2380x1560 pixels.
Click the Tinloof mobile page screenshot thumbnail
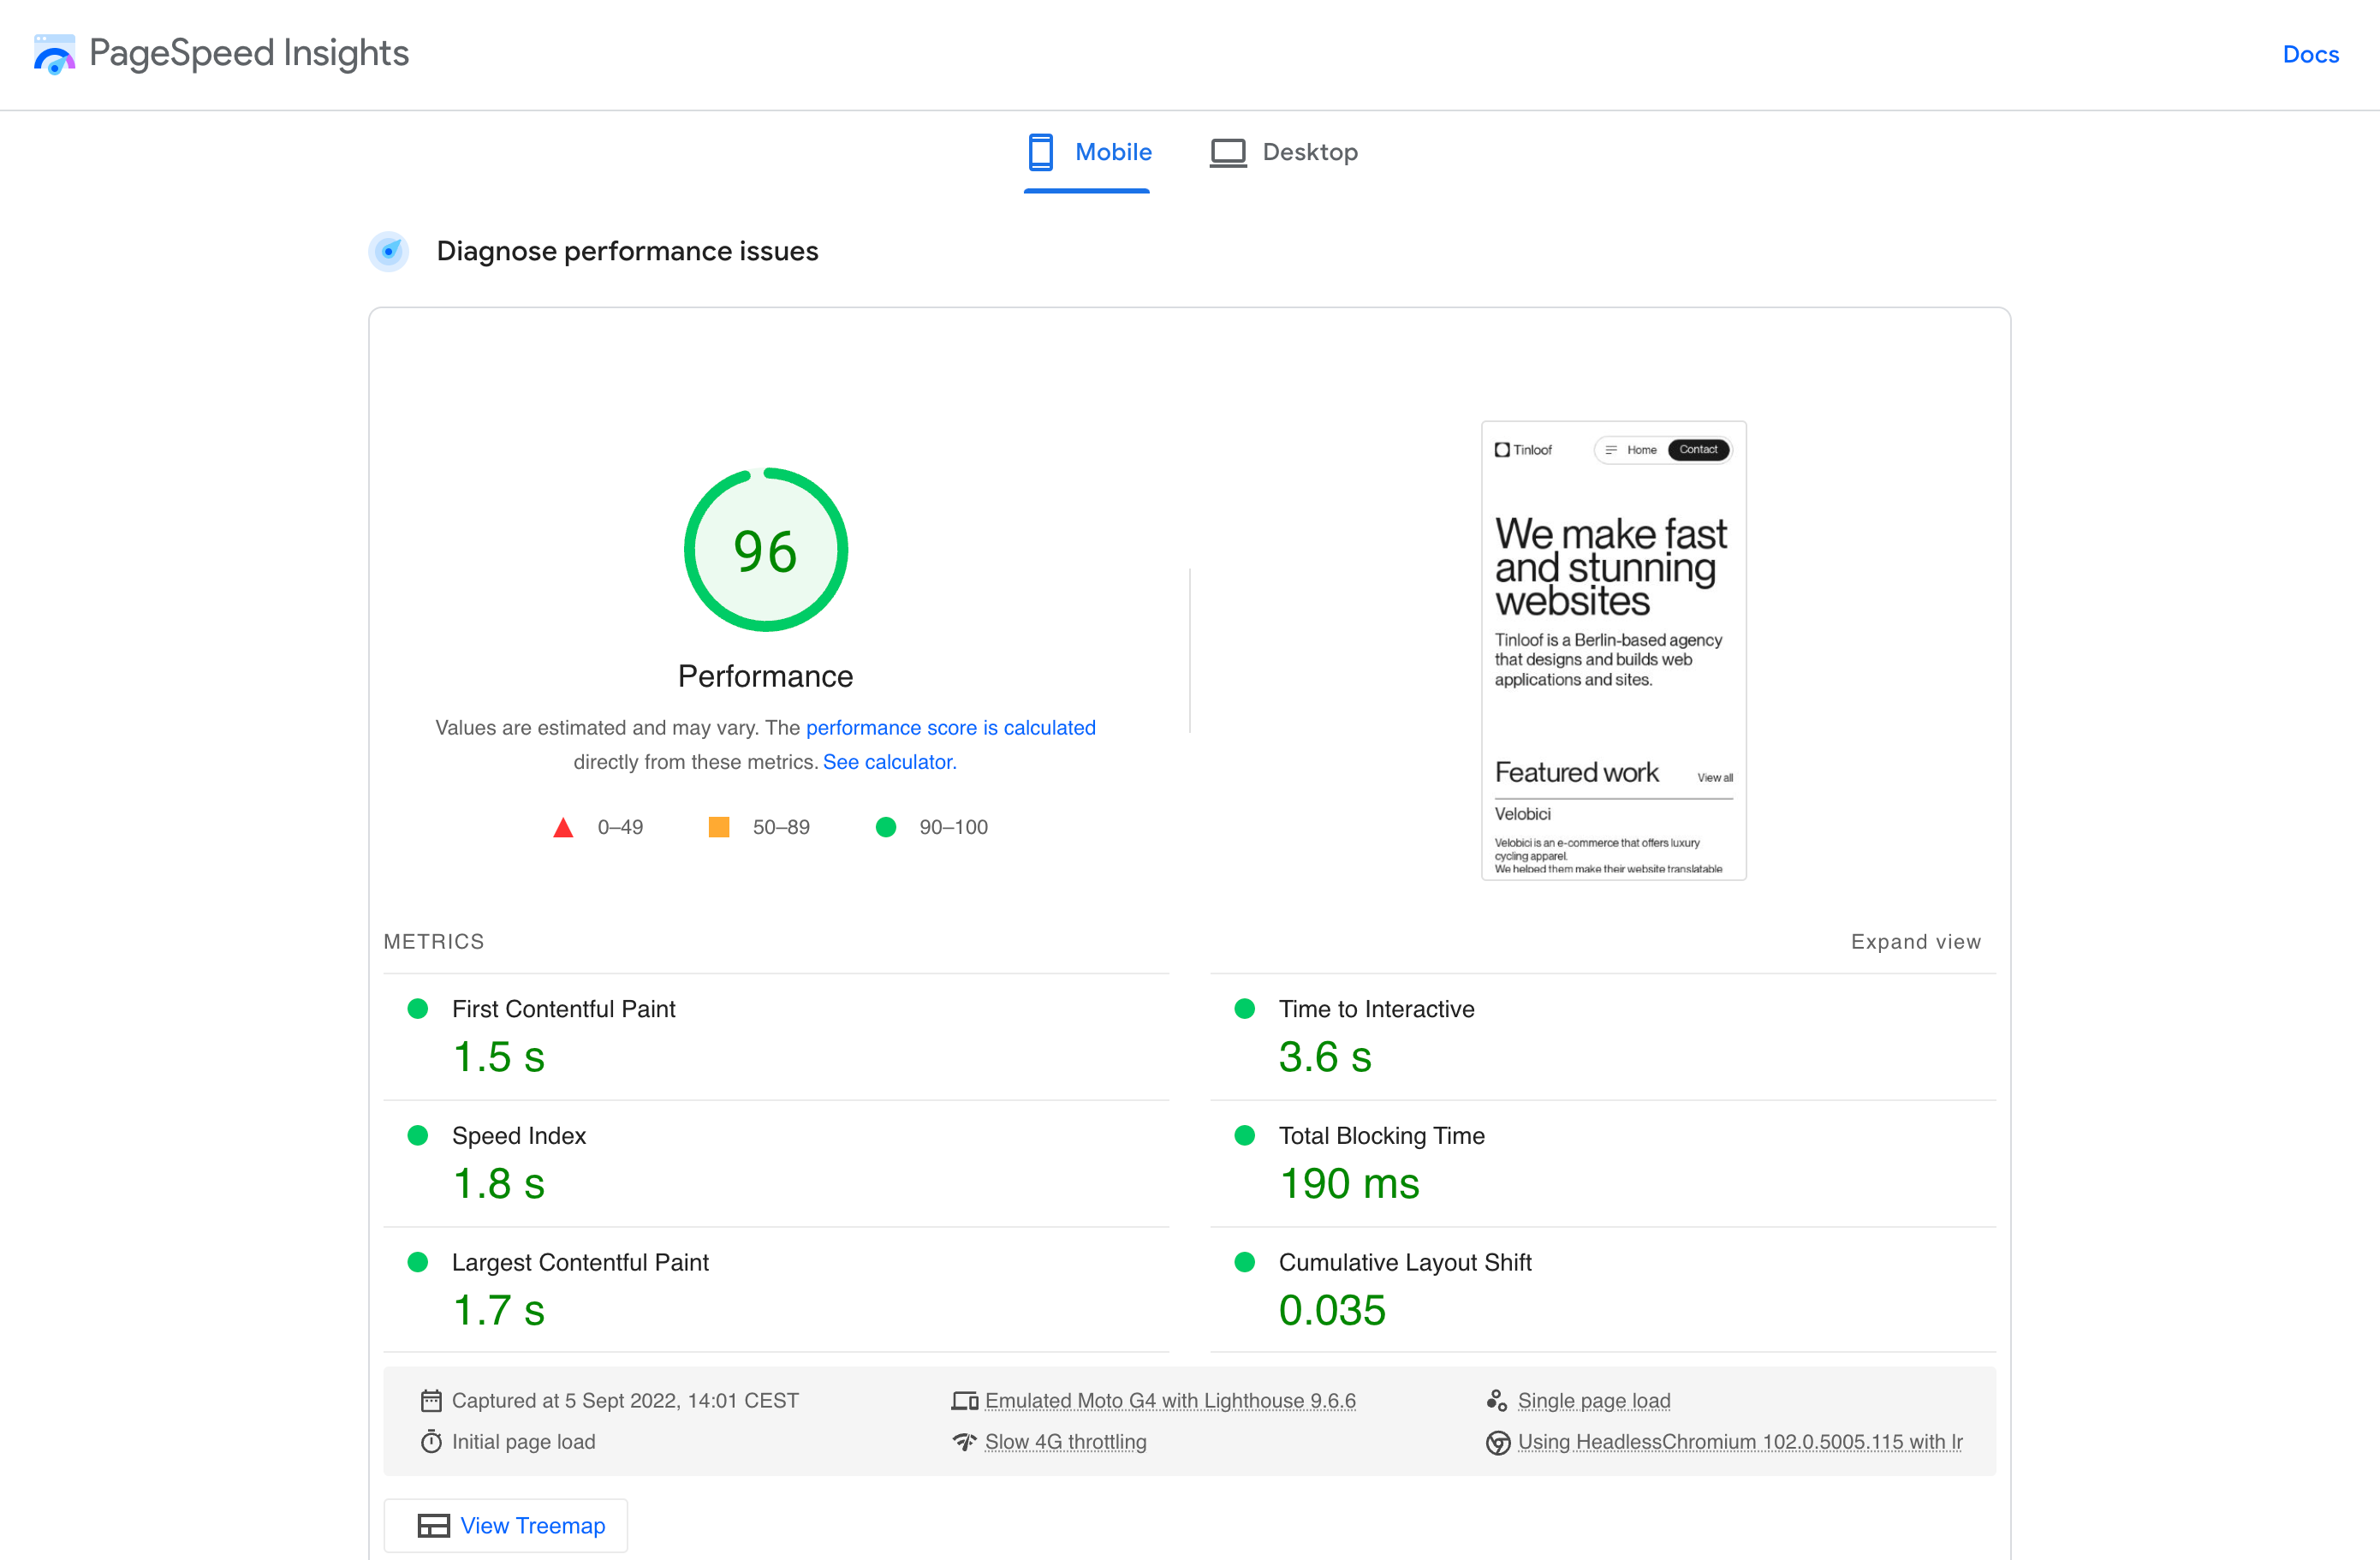coord(1613,650)
